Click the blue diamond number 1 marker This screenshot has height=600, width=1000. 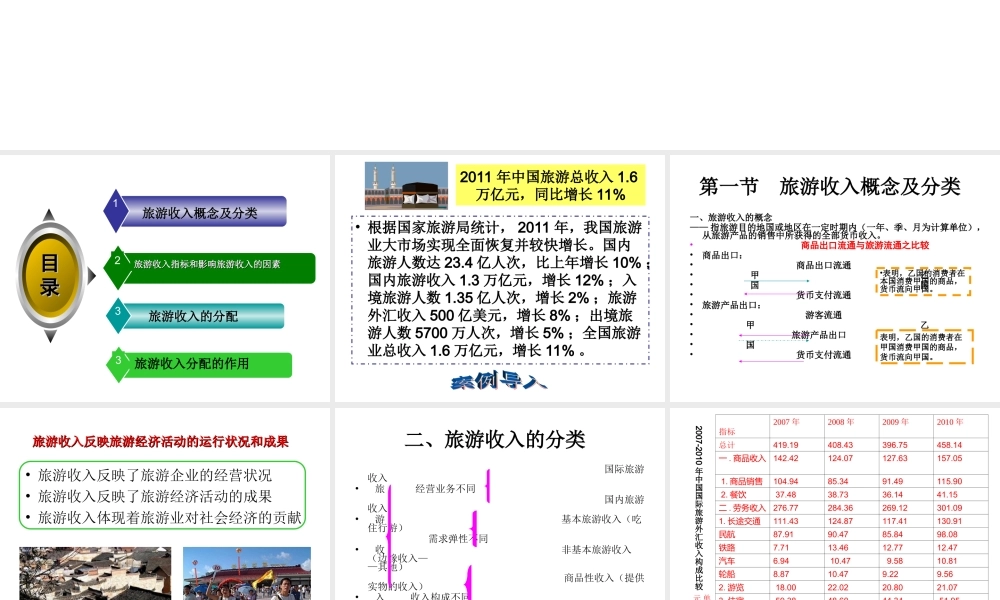coord(119,211)
